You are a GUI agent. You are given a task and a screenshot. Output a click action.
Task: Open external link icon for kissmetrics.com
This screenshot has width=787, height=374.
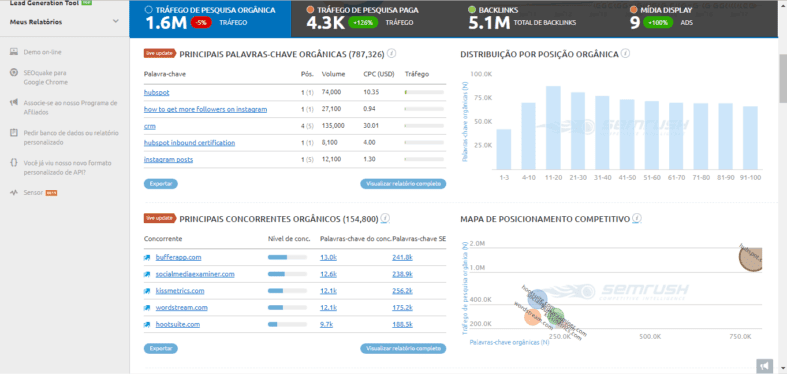click(x=147, y=291)
